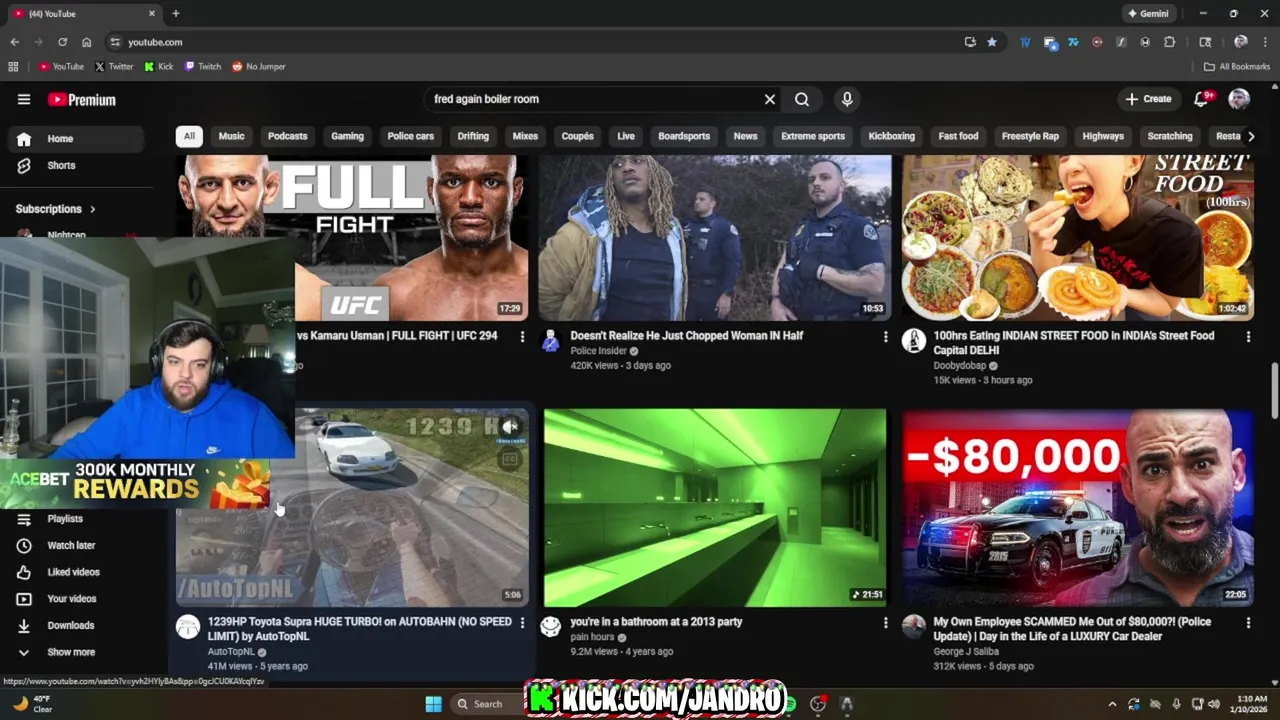Open more options for the Toyota Supra video

click(522, 623)
